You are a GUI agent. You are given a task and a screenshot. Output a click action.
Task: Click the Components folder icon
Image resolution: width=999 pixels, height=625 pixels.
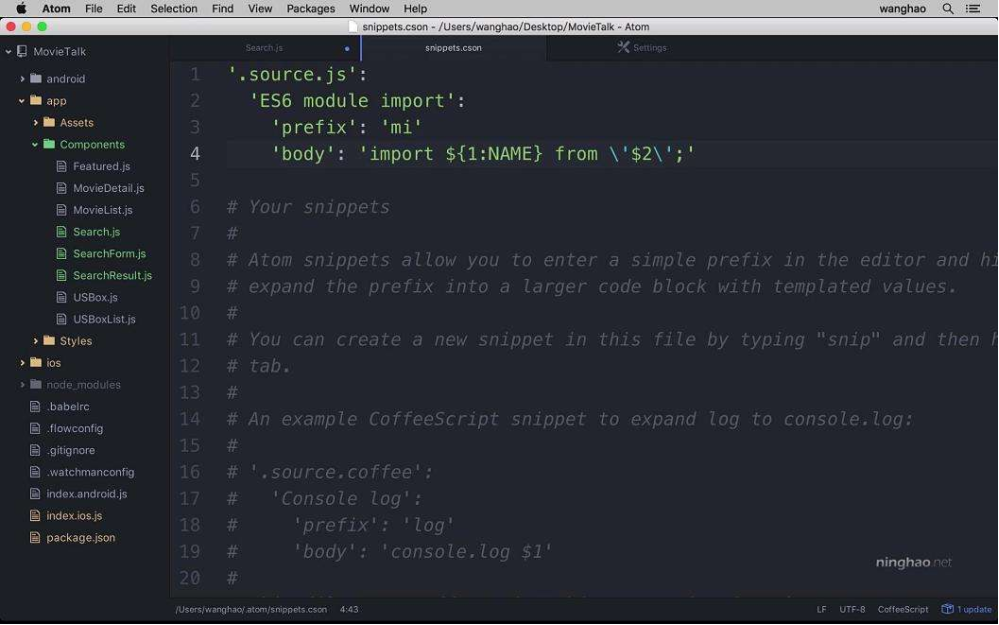[x=49, y=144]
